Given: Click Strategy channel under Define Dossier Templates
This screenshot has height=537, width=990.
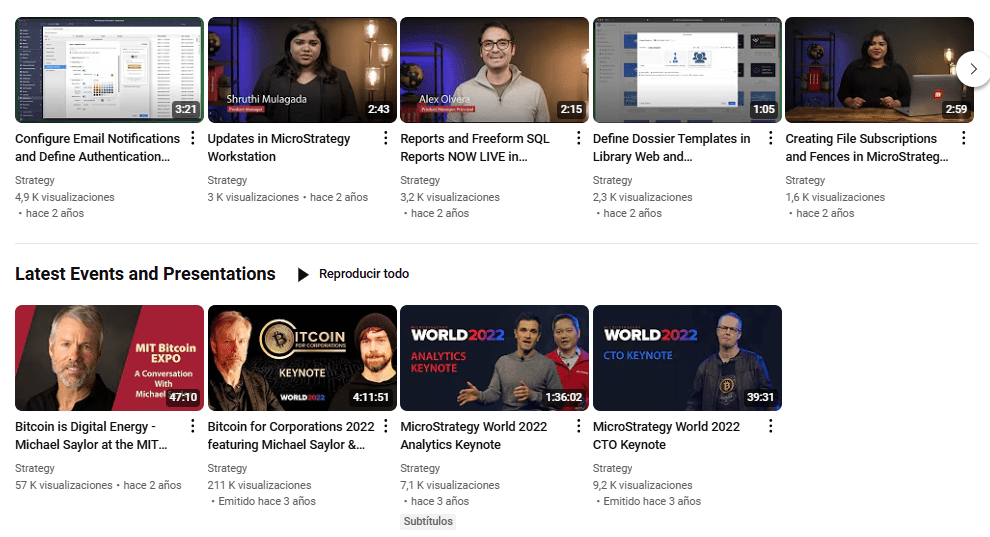Looking at the screenshot, I should [x=612, y=180].
